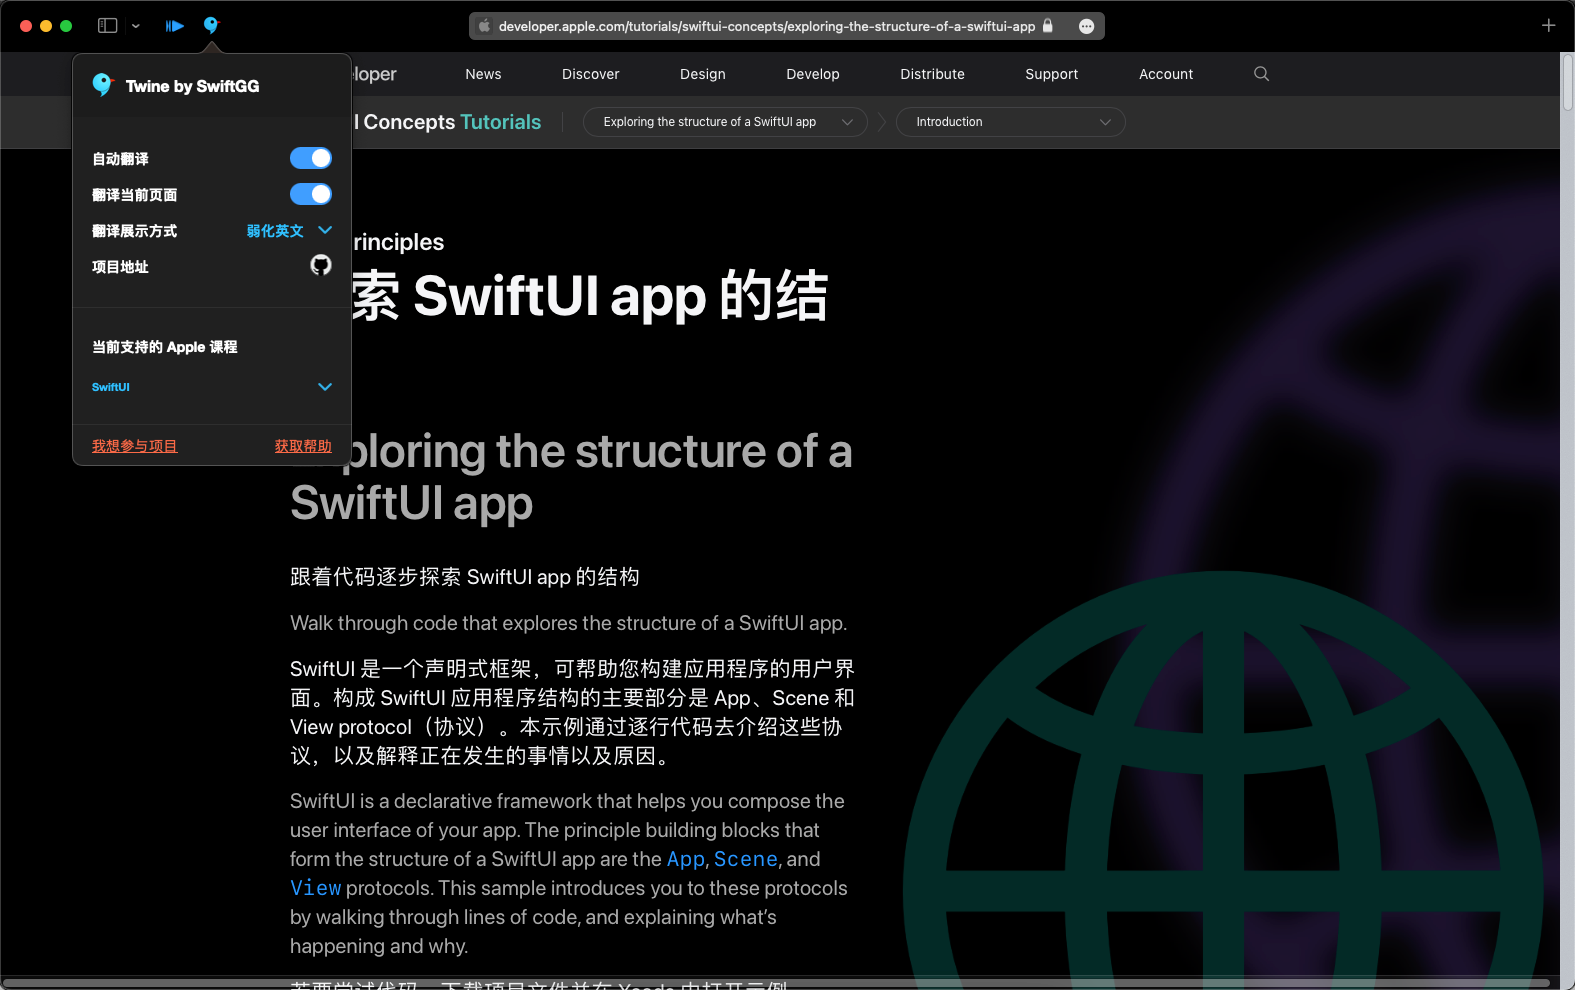The height and width of the screenshot is (990, 1575).
Task: Open the GitHub project link icon
Action: [x=320, y=265]
